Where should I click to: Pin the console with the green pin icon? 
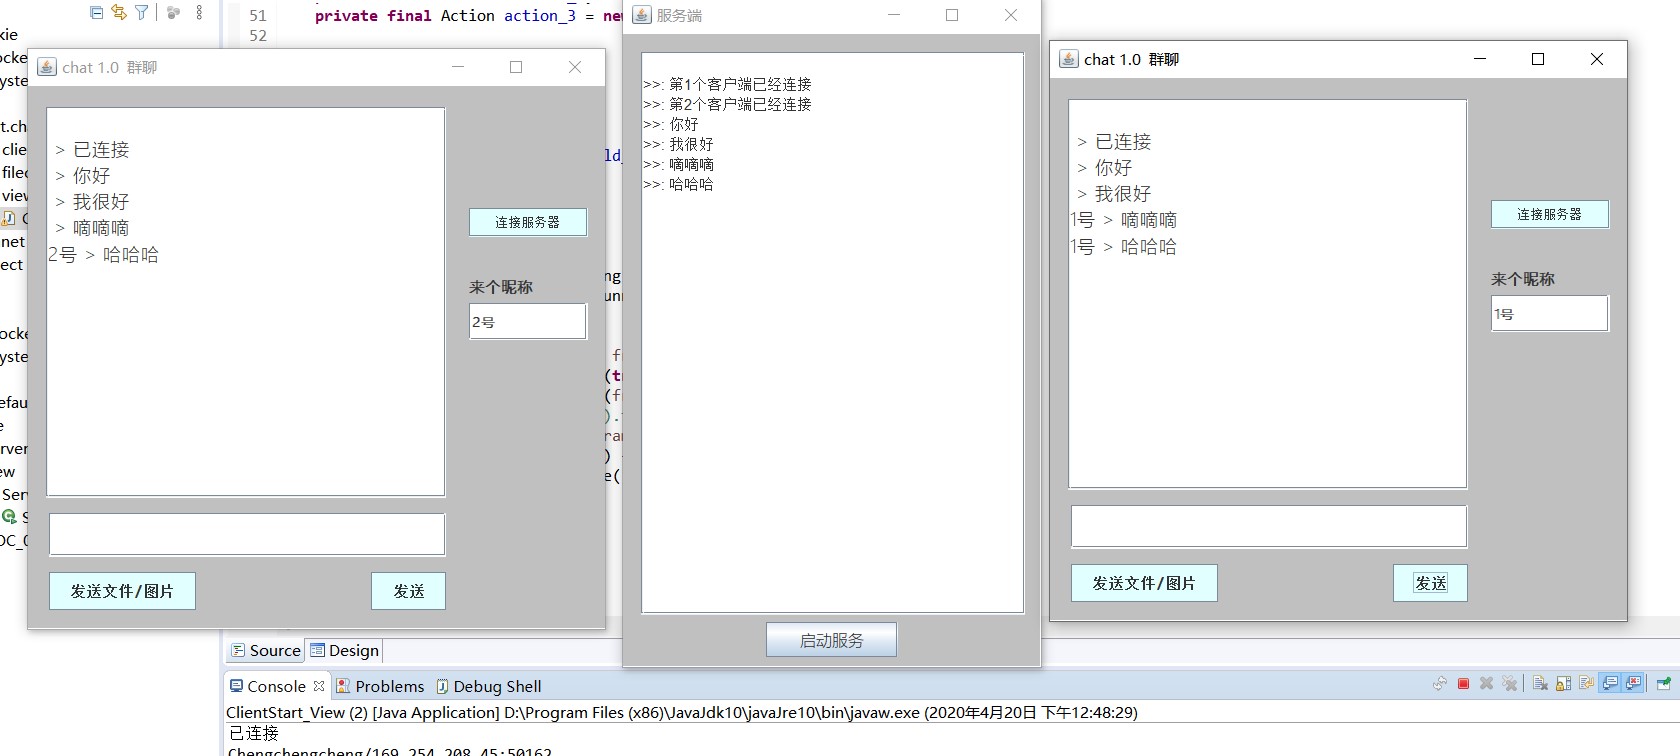1663,684
